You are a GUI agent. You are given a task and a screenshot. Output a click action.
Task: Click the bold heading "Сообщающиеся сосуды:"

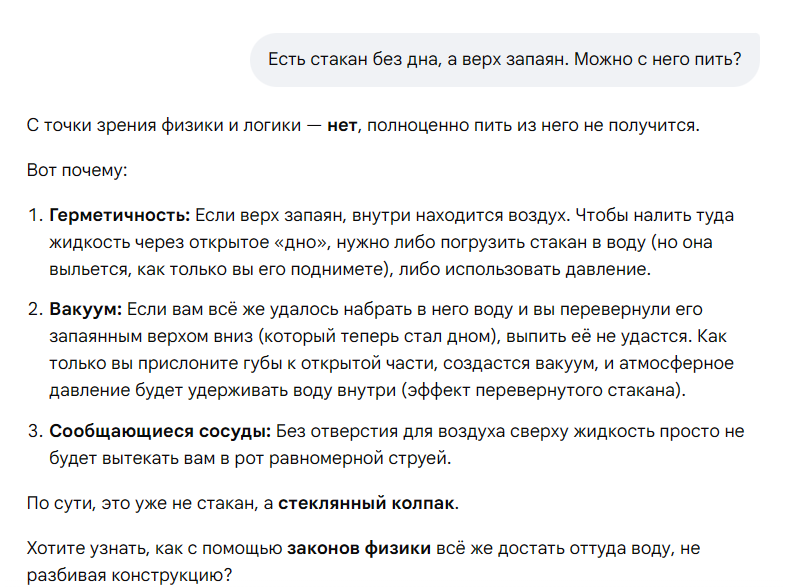(160, 432)
